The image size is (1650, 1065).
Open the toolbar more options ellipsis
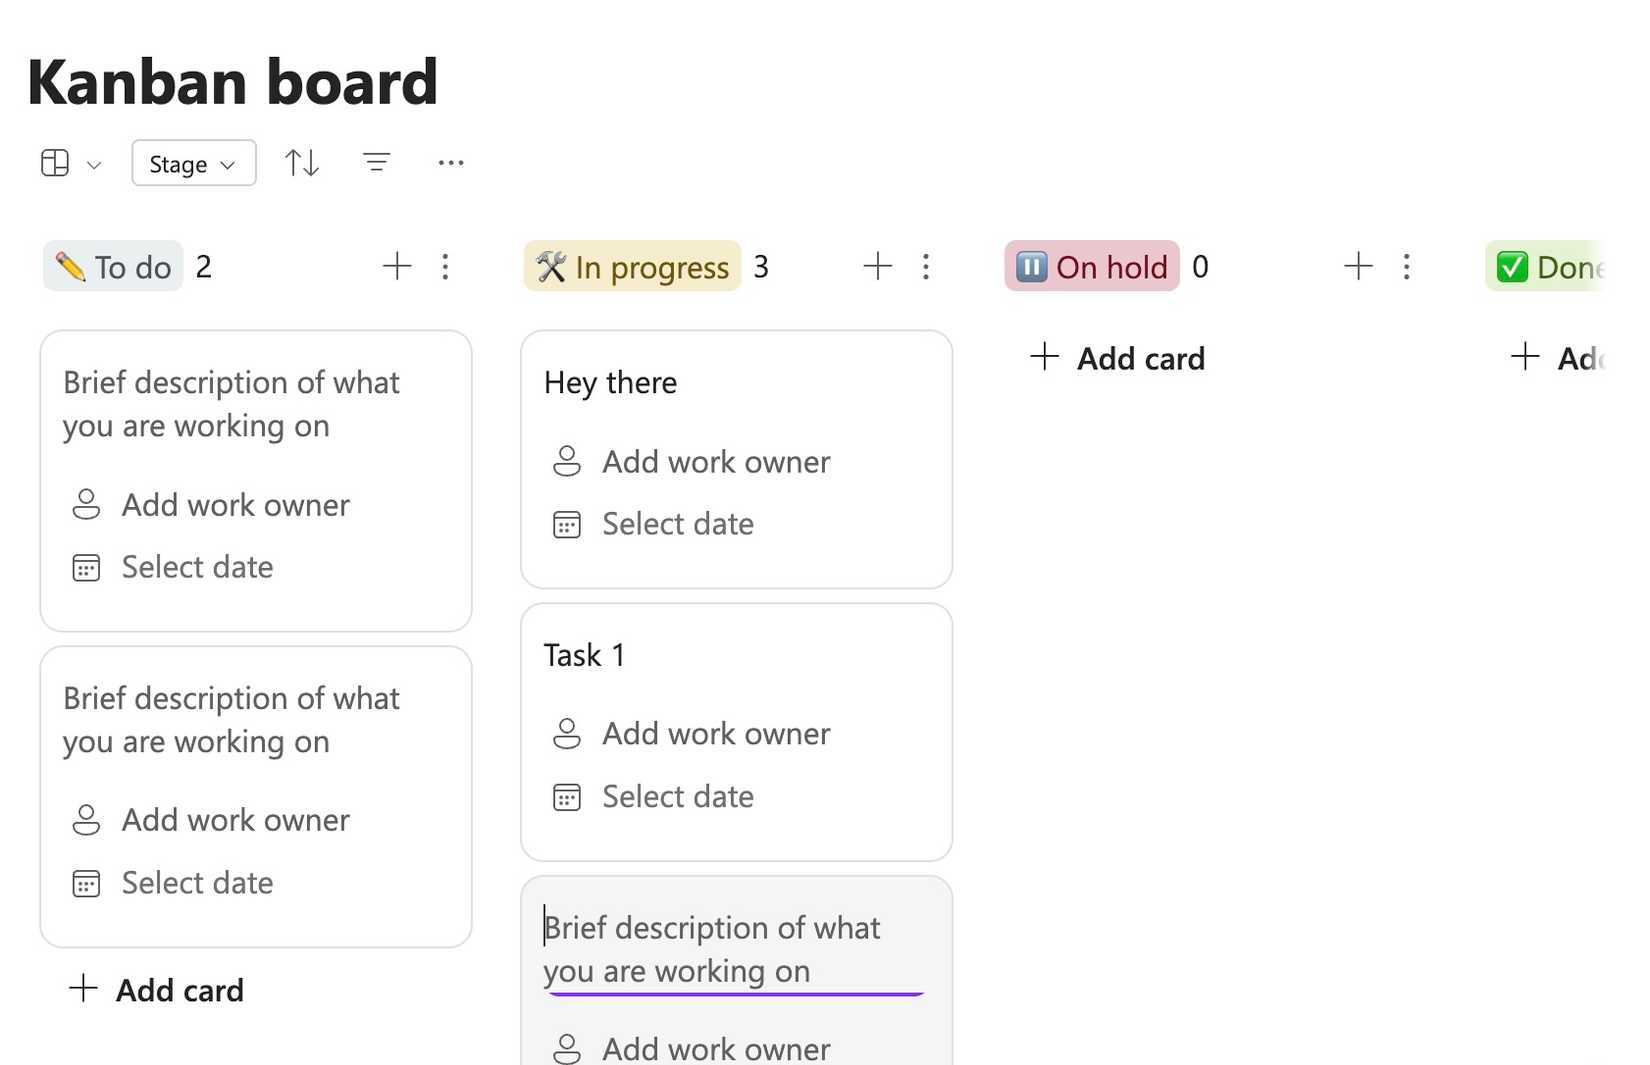click(x=451, y=162)
